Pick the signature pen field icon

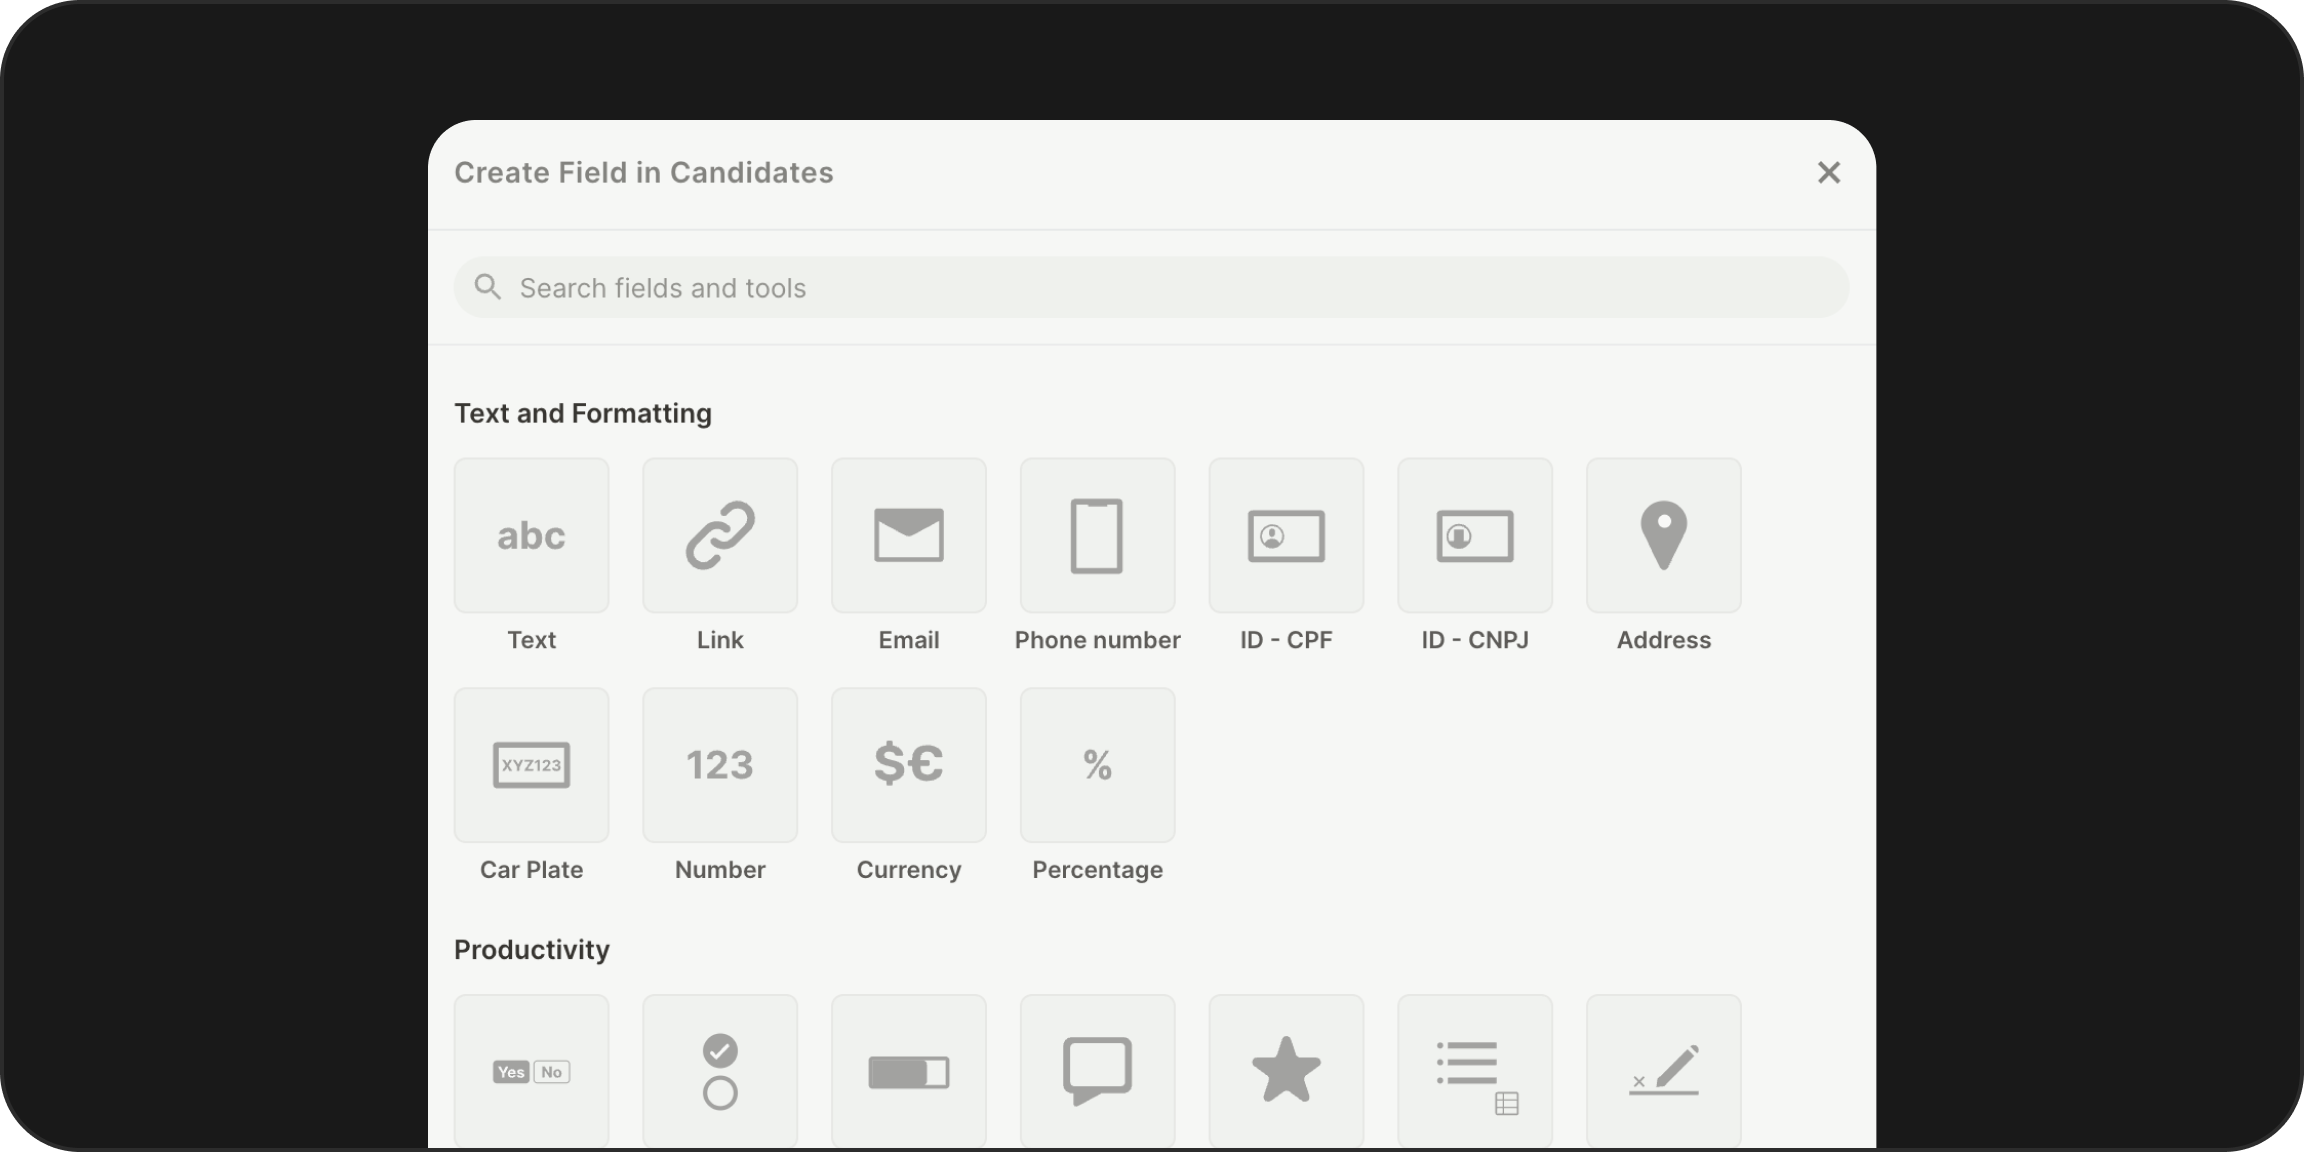point(1663,1071)
